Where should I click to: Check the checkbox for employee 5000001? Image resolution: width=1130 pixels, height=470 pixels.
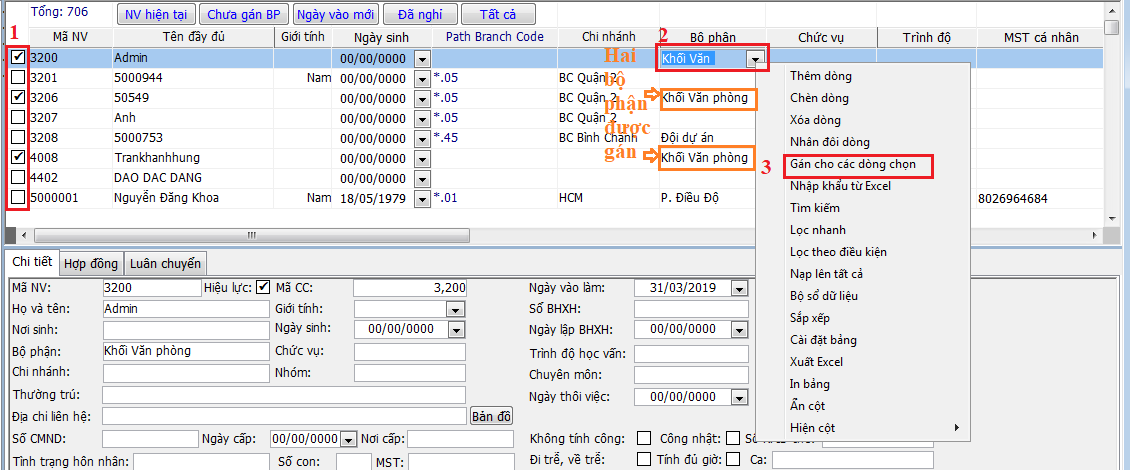coord(18,197)
